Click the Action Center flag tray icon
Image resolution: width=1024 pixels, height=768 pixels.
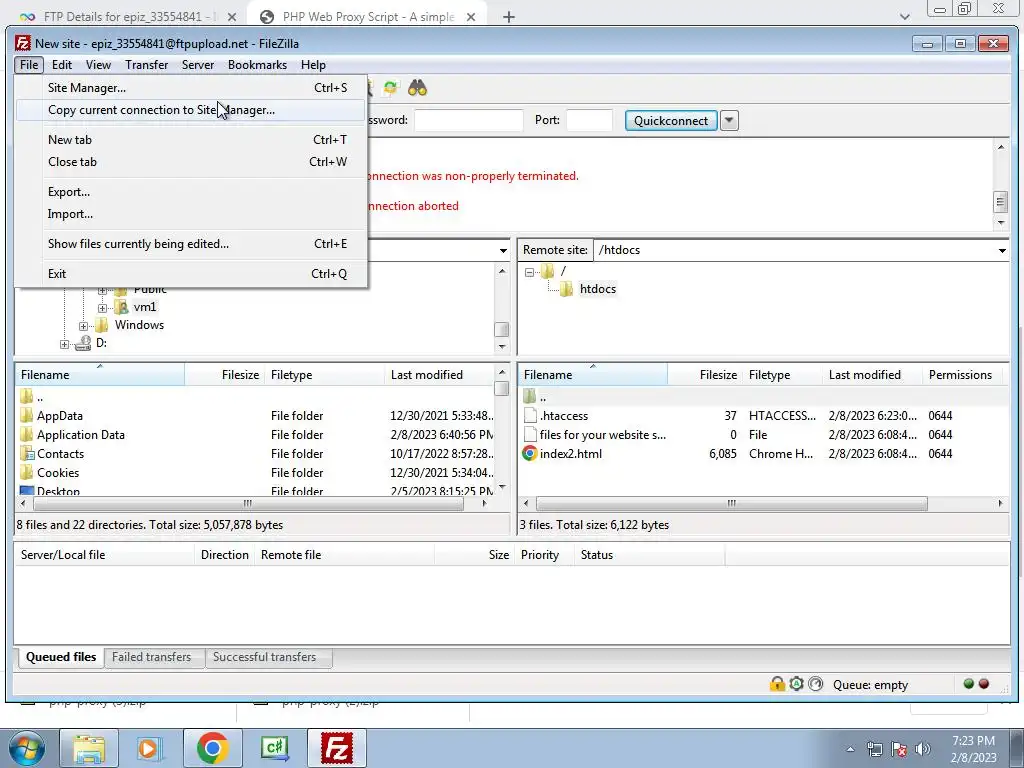click(x=899, y=749)
